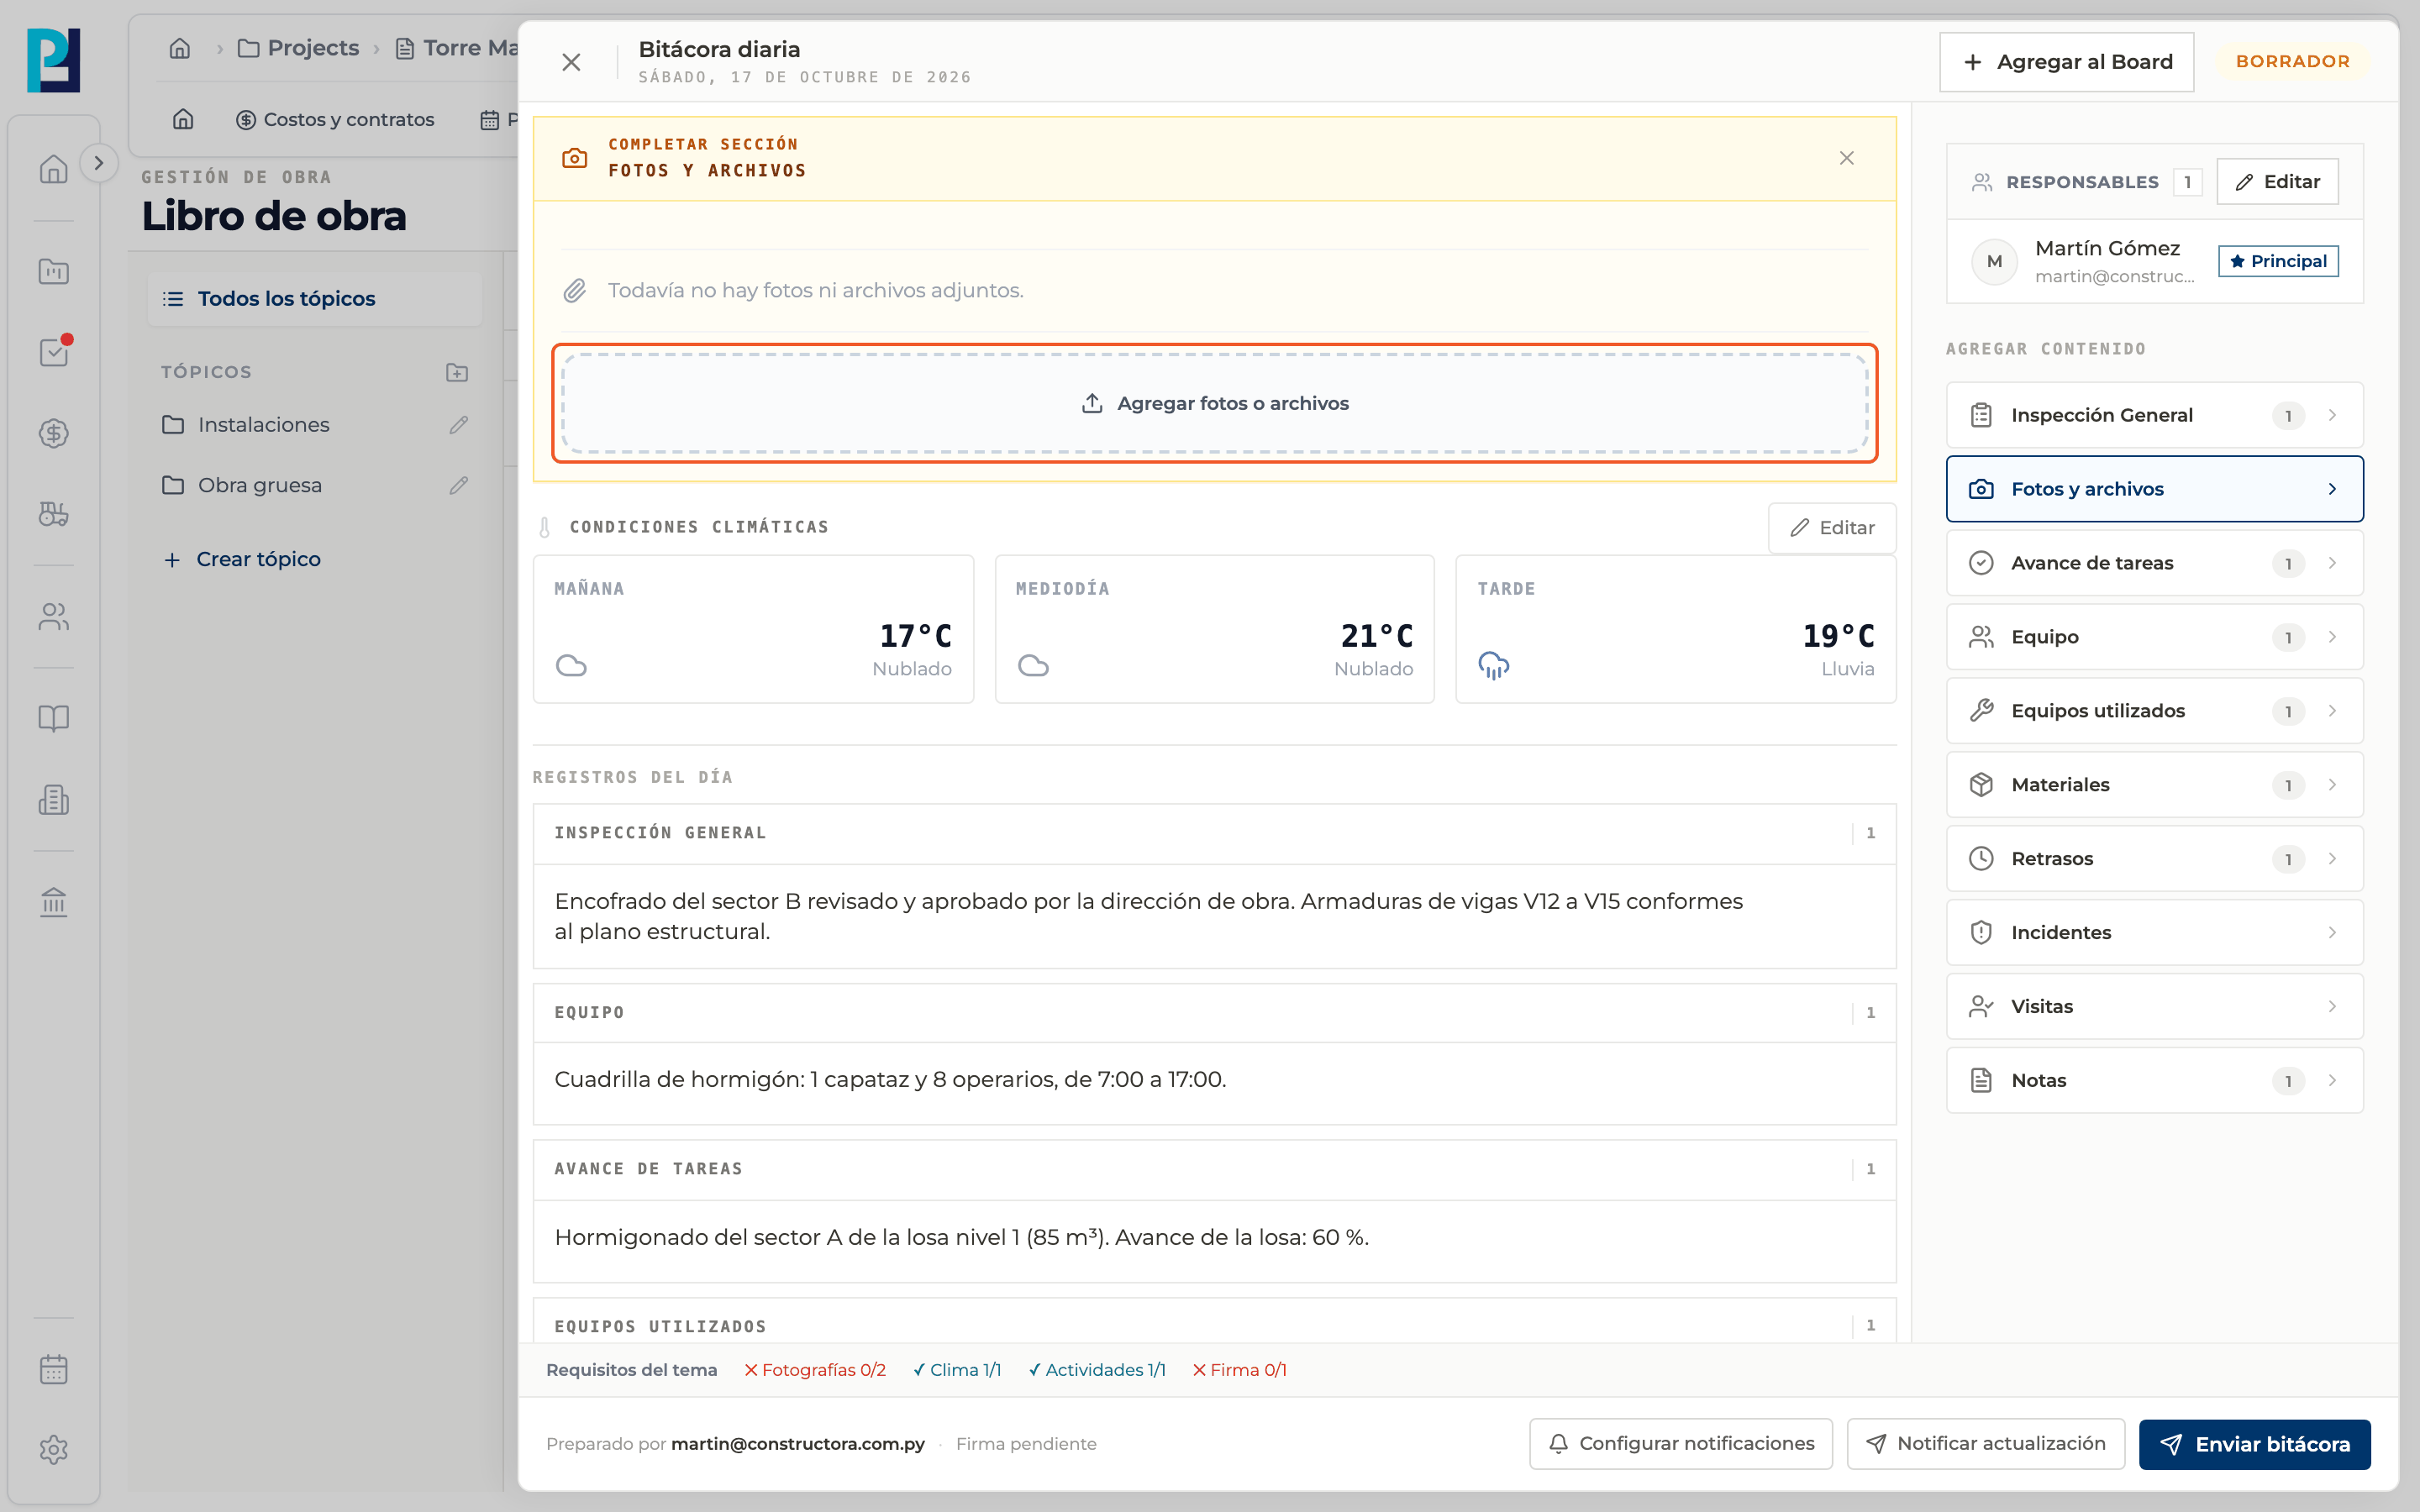The width and height of the screenshot is (2420, 1512).
Task: Expand the left sidebar with arrow toggle
Action: click(98, 163)
